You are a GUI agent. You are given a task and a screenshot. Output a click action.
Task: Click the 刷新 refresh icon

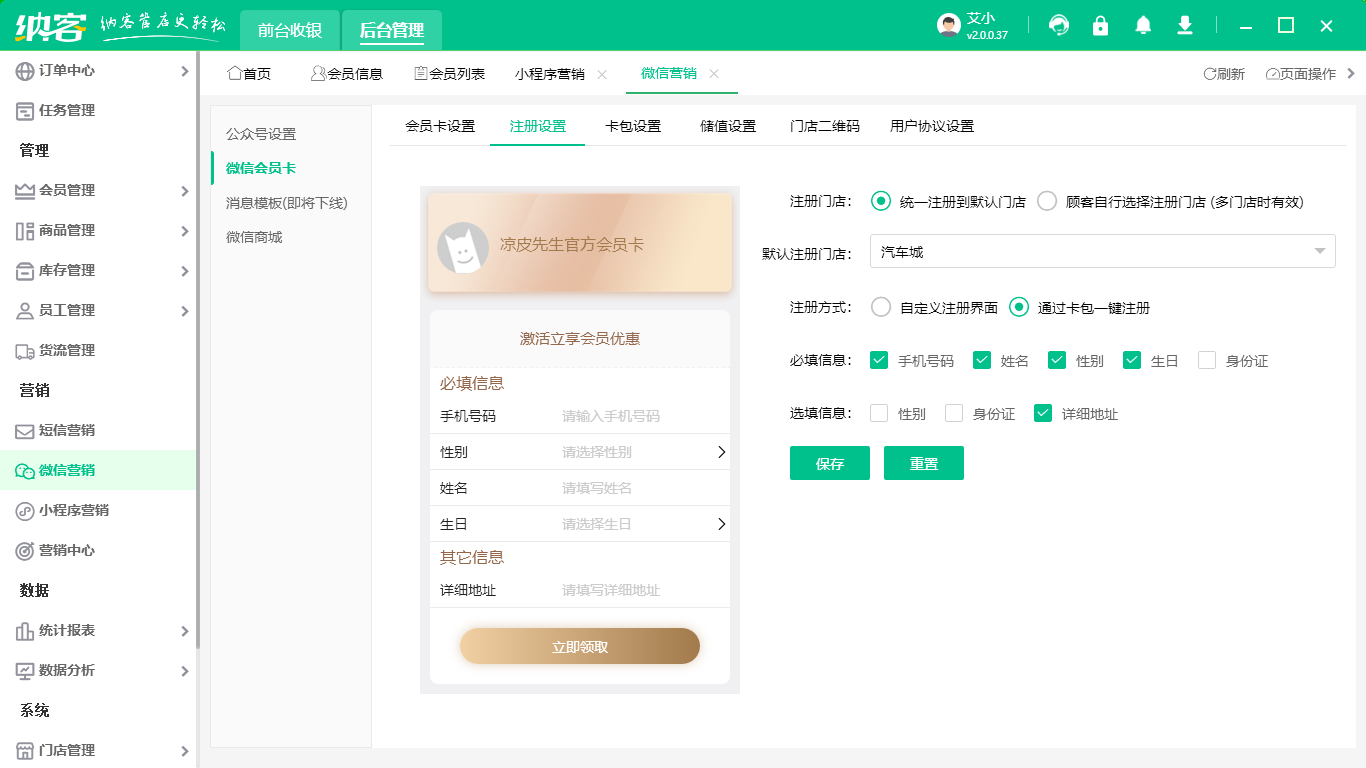coord(1210,74)
